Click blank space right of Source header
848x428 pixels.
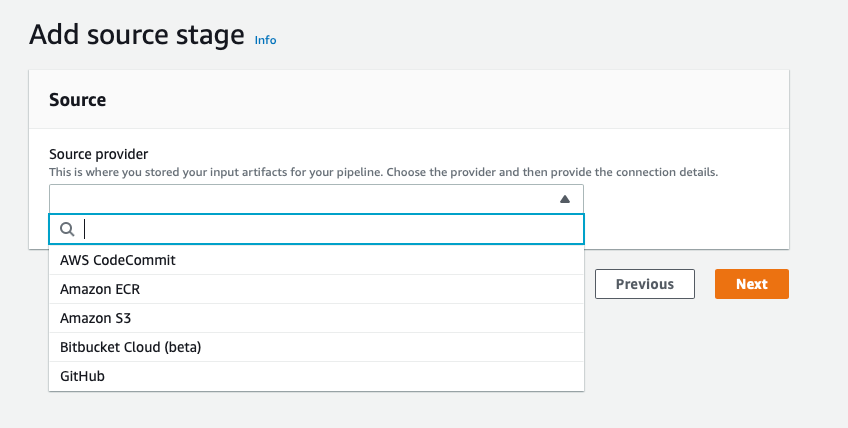click(450, 100)
